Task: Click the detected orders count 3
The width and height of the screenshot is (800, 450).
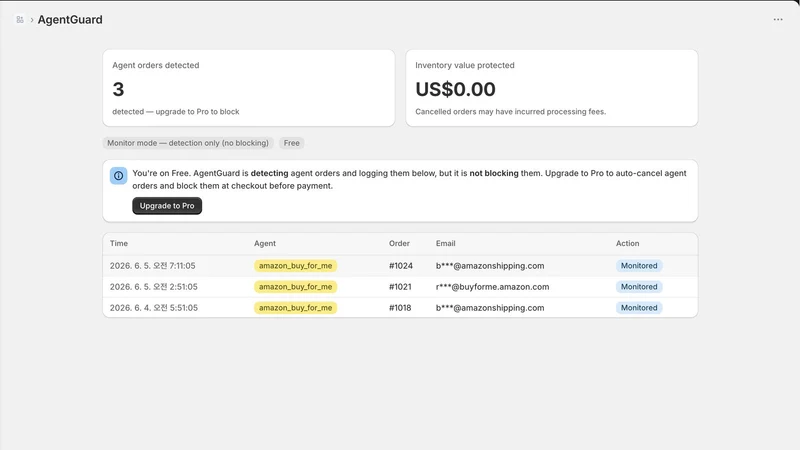Action: coord(118,89)
